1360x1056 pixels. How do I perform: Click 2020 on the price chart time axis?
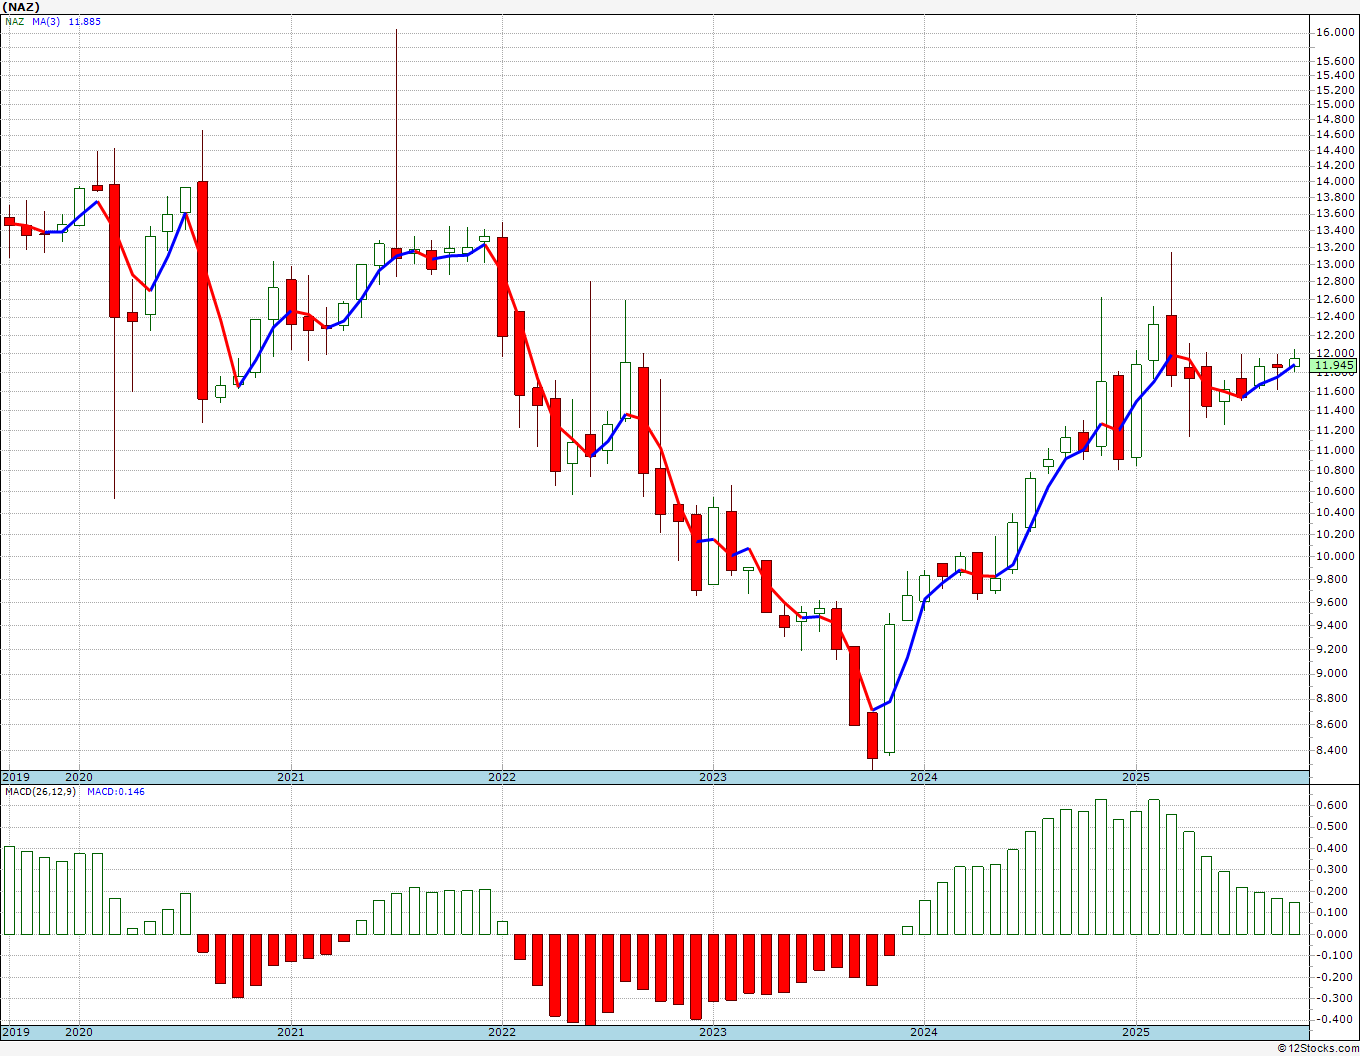[x=79, y=777]
